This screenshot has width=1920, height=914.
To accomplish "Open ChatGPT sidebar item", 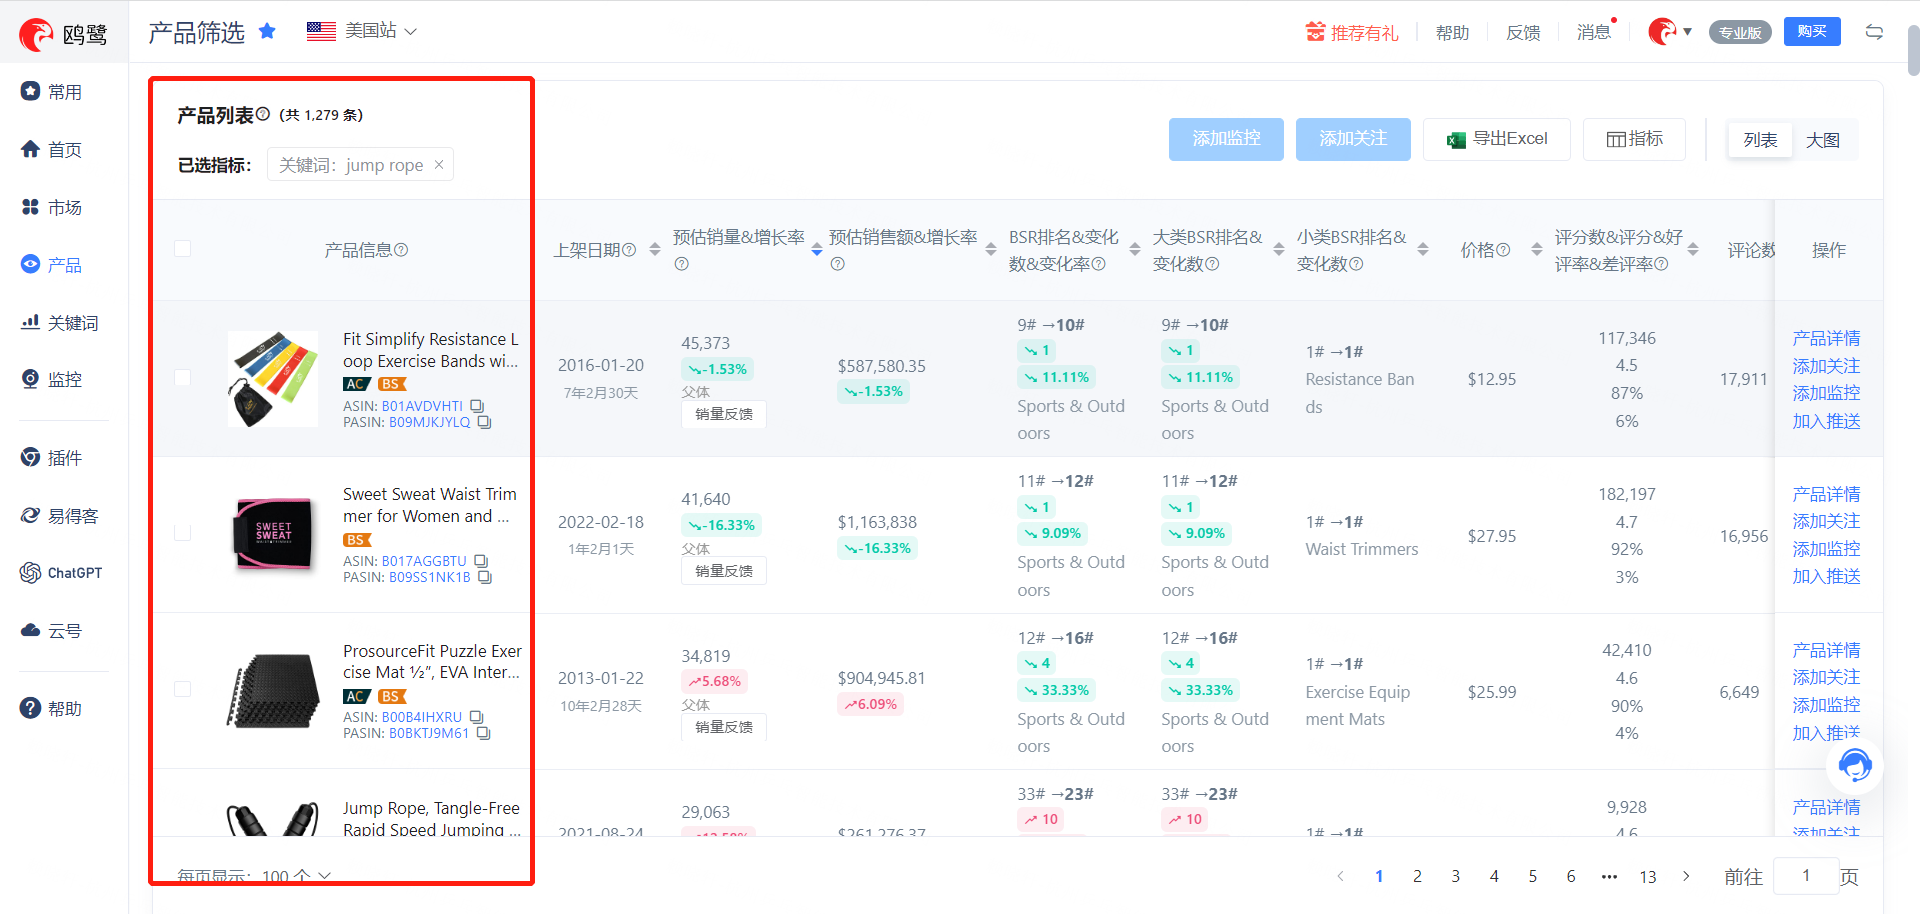I will 62,573.
